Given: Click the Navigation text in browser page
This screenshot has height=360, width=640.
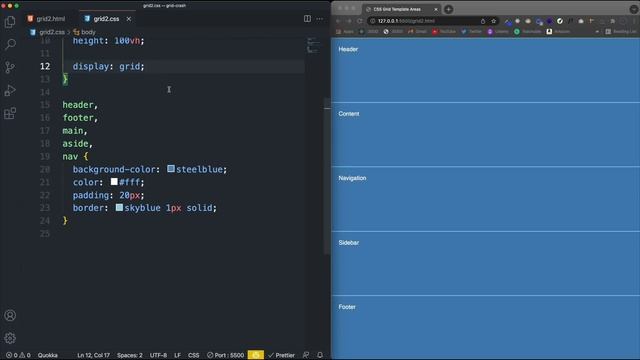Looking at the screenshot, I should (x=352, y=178).
